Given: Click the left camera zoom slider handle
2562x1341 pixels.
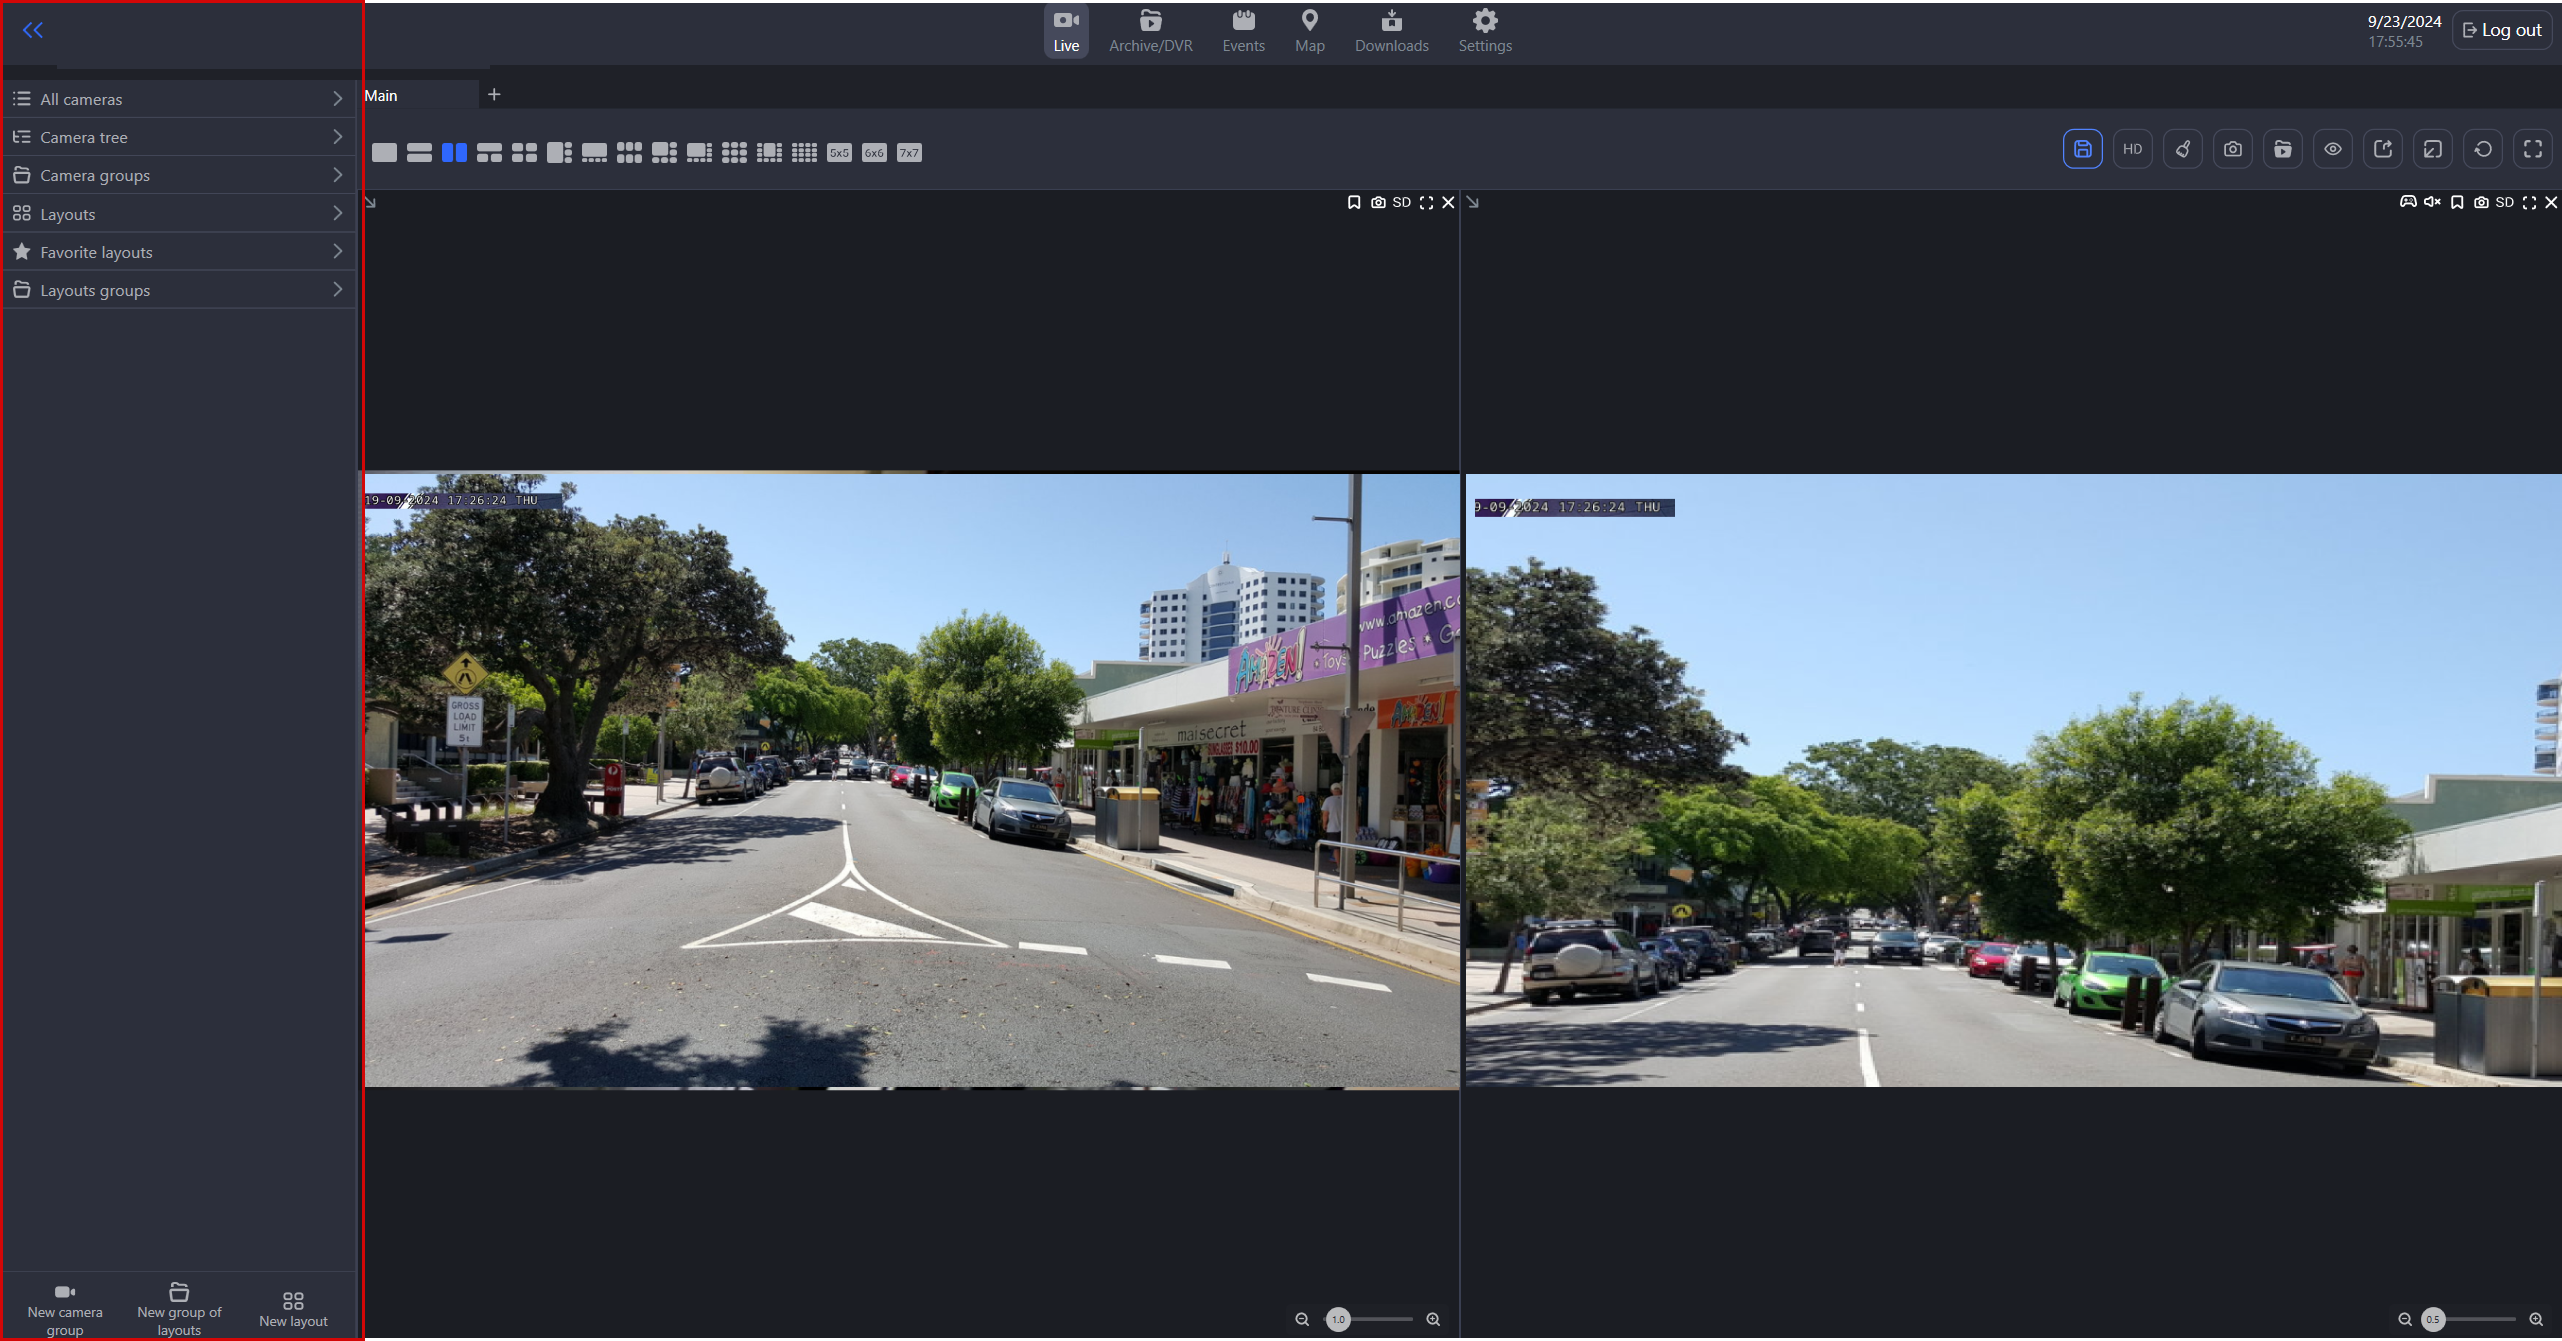Looking at the screenshot, I should click(1338, 1319).
